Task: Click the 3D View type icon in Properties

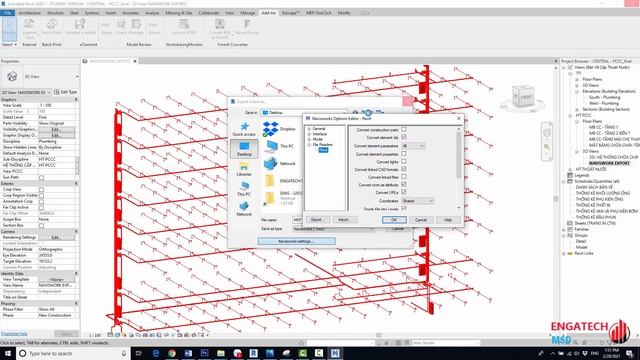Action: click(12, 76)
